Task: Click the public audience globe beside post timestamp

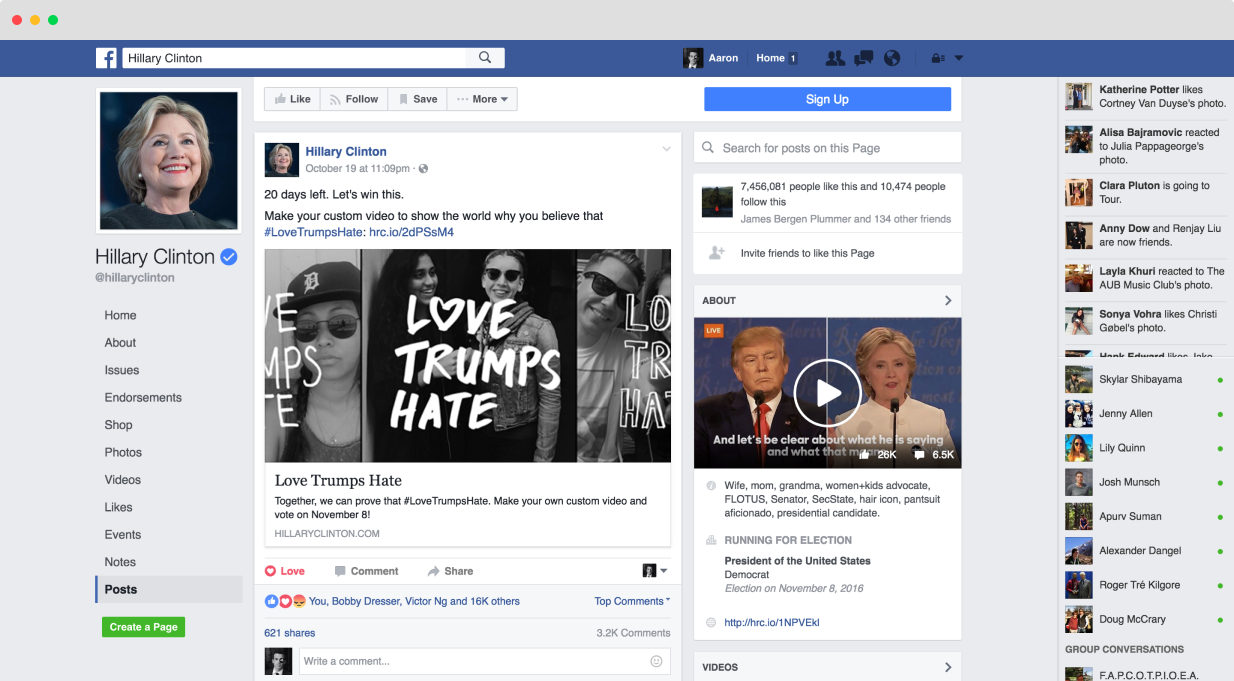Action: (424, 169)
